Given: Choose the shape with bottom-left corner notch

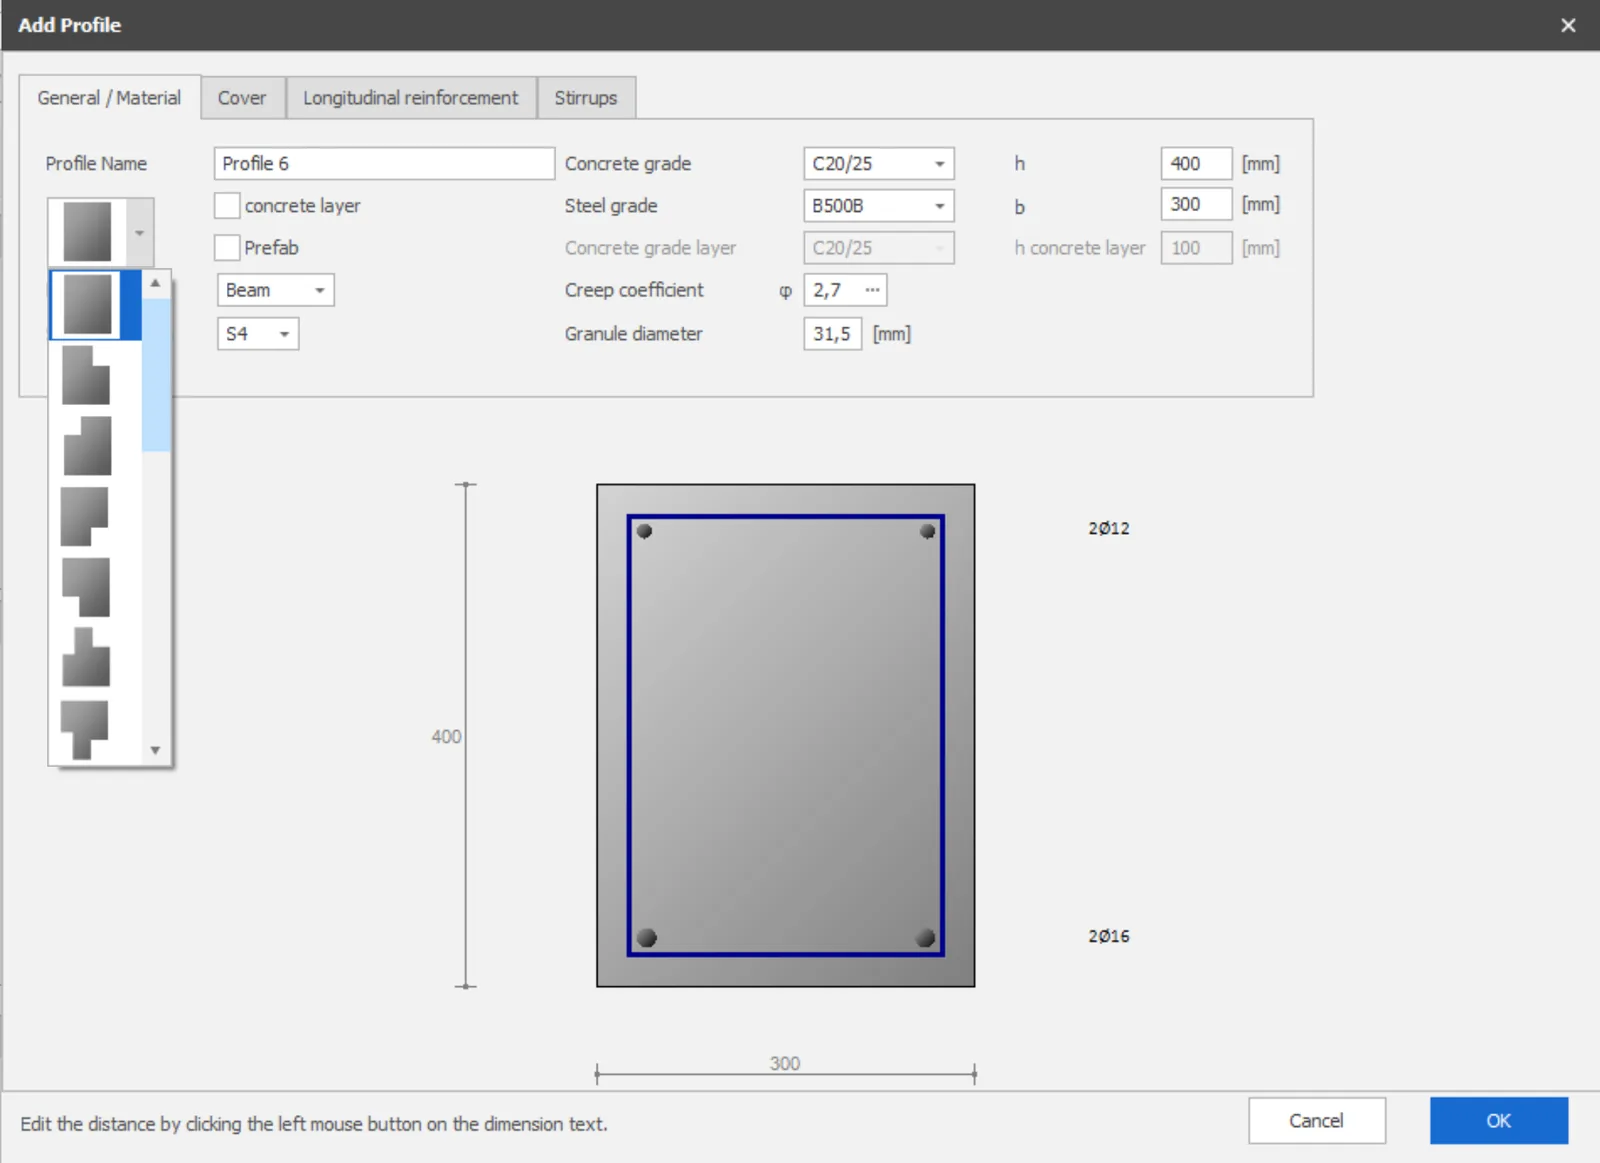Looking at the screenshot, I should (86, 587).
